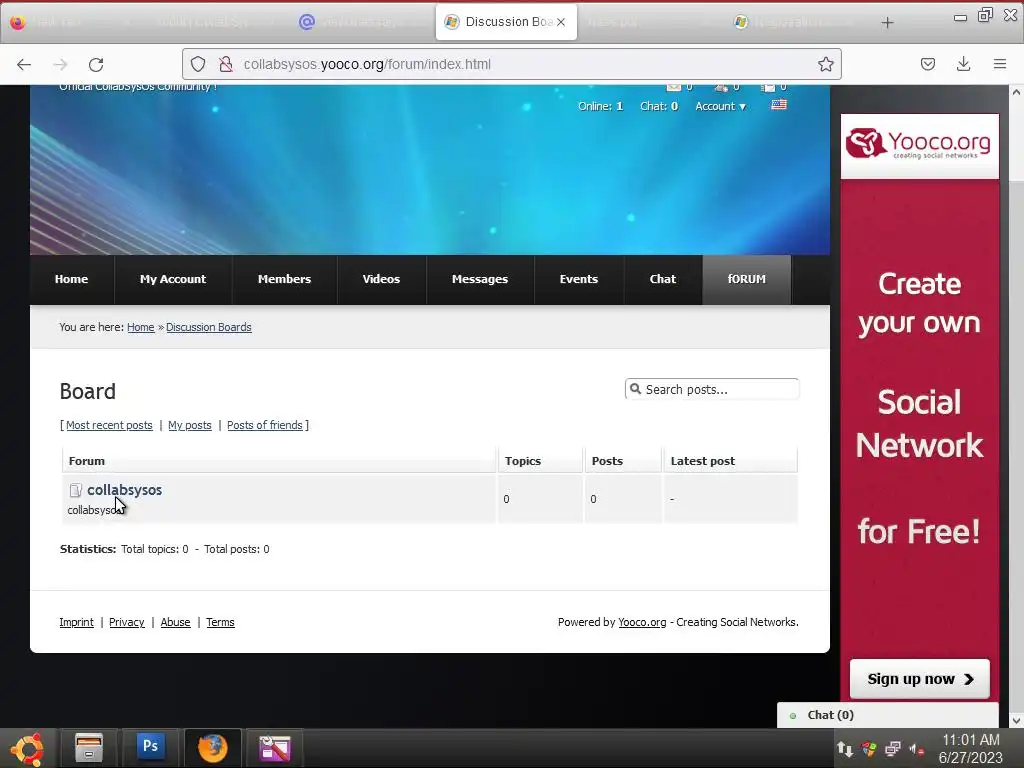Expand the Account dropdown in header

720,106
